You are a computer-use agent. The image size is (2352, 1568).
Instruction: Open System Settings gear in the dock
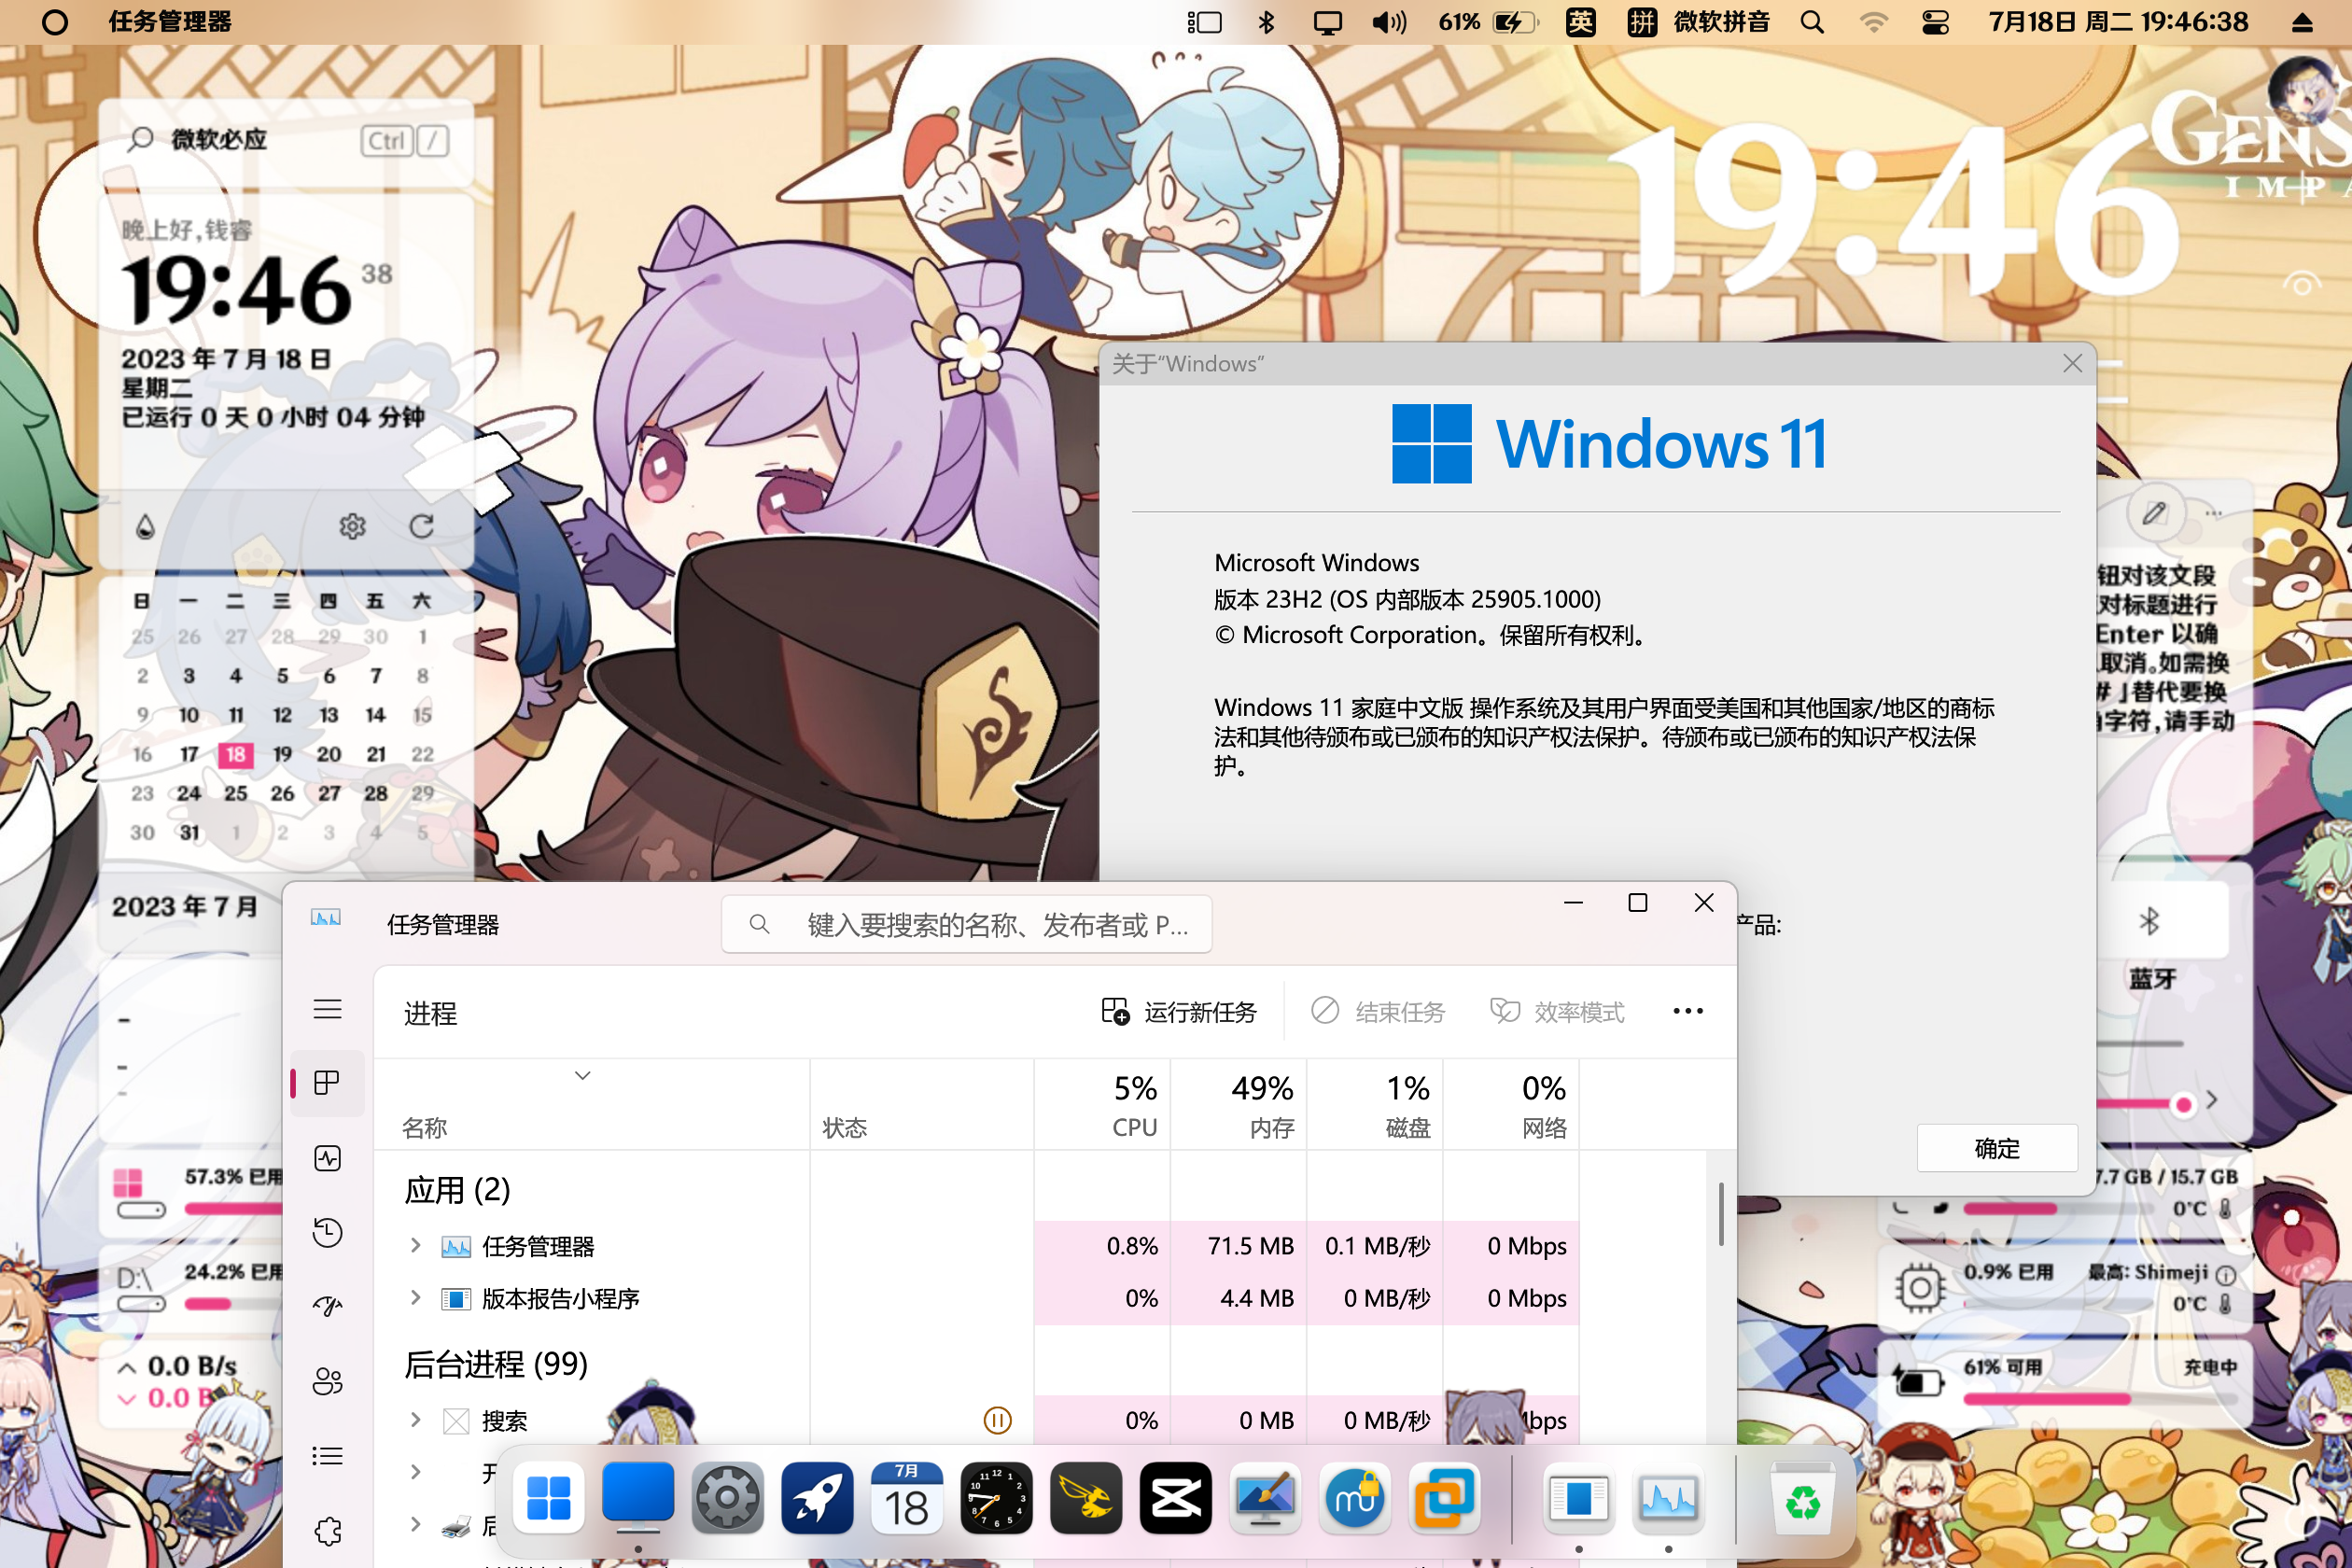pos(727,1498)
